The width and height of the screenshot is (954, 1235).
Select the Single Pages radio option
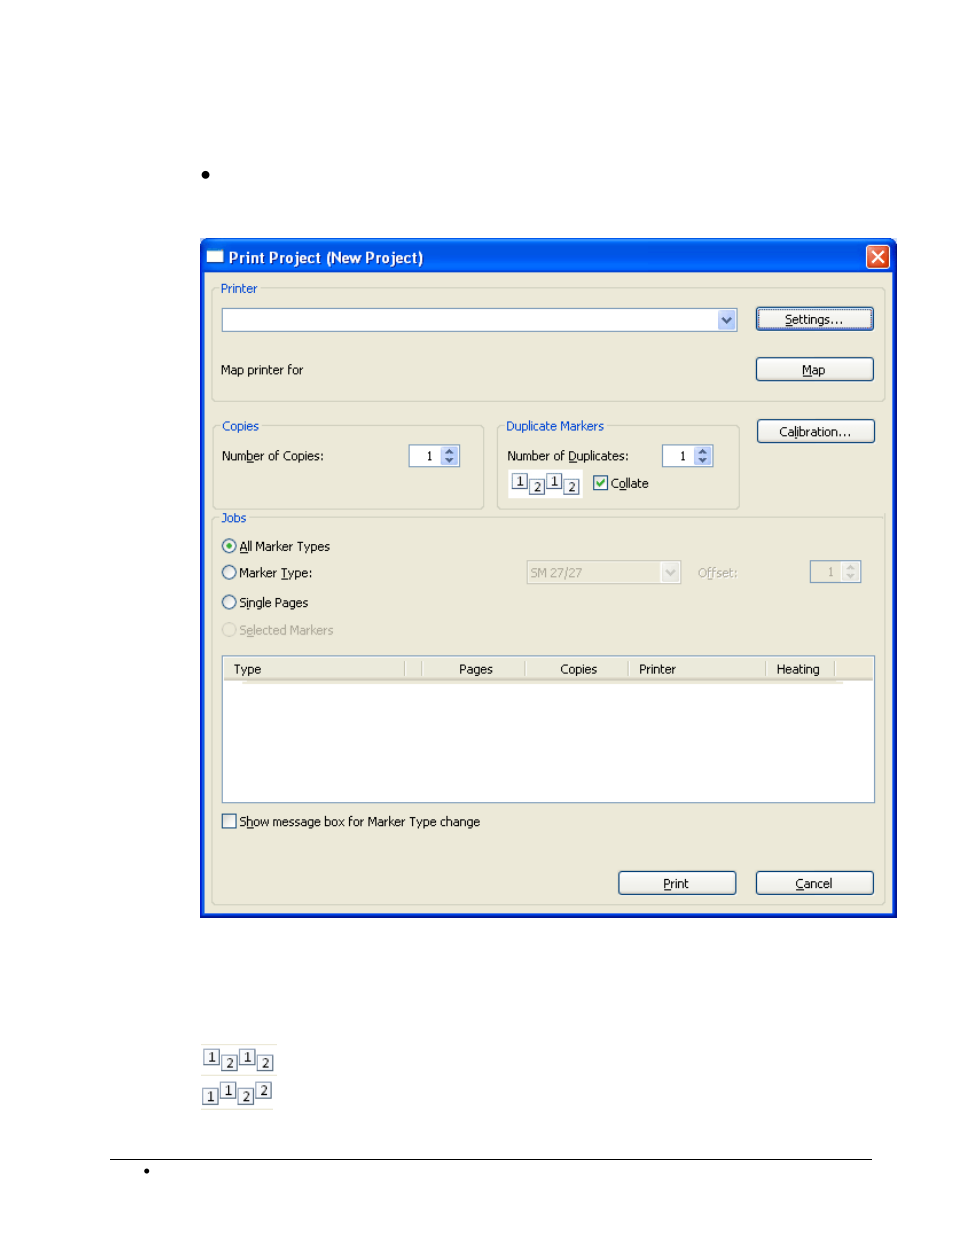pos(229,602)
